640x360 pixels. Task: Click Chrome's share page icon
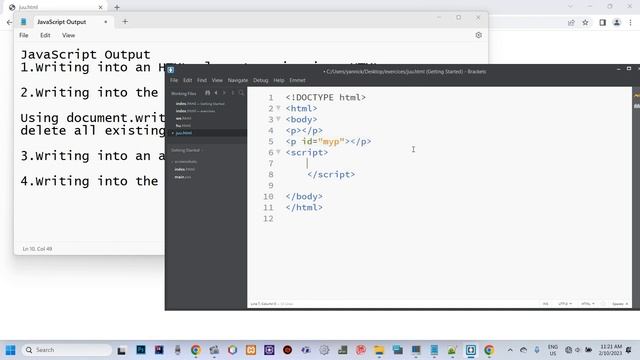(571, 23)
